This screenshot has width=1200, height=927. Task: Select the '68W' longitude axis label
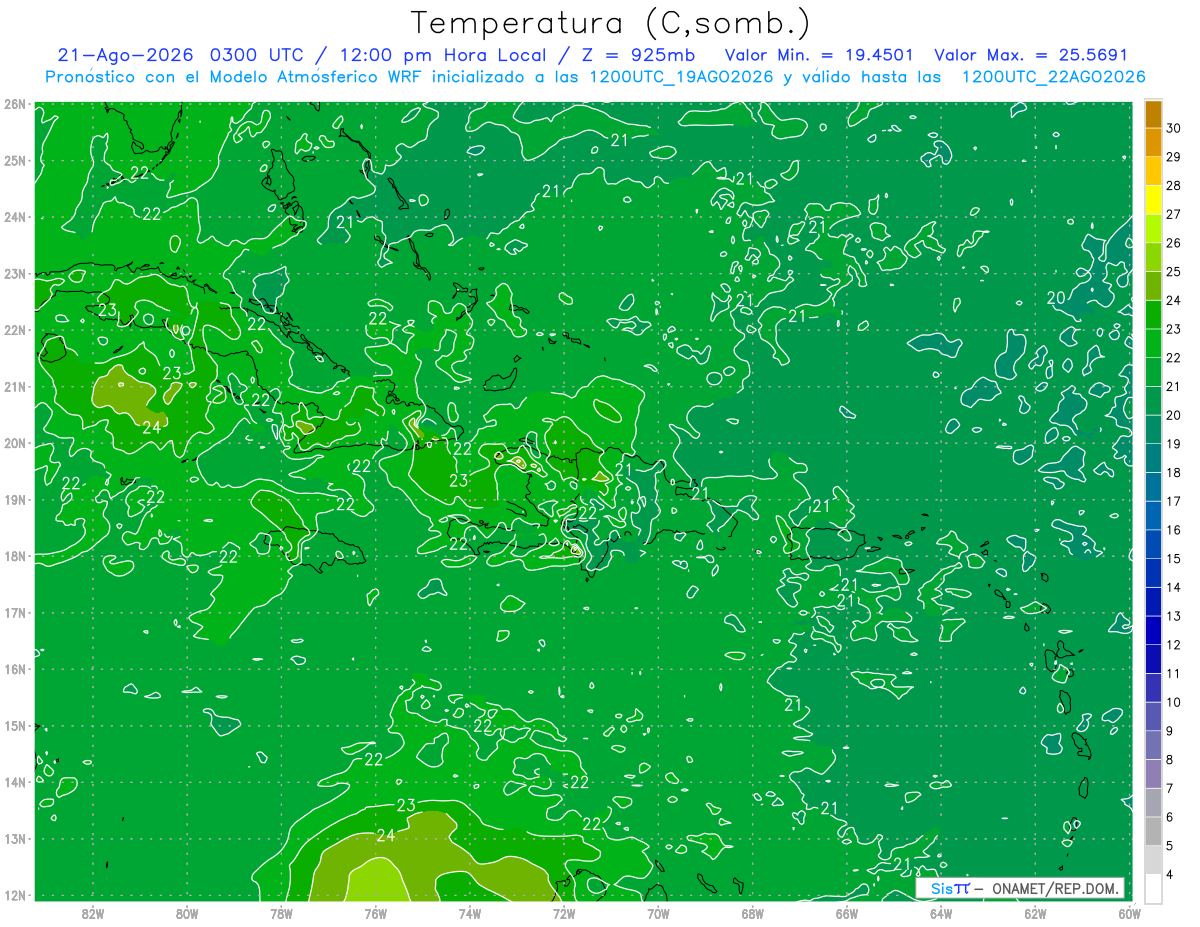pos(753,913)
